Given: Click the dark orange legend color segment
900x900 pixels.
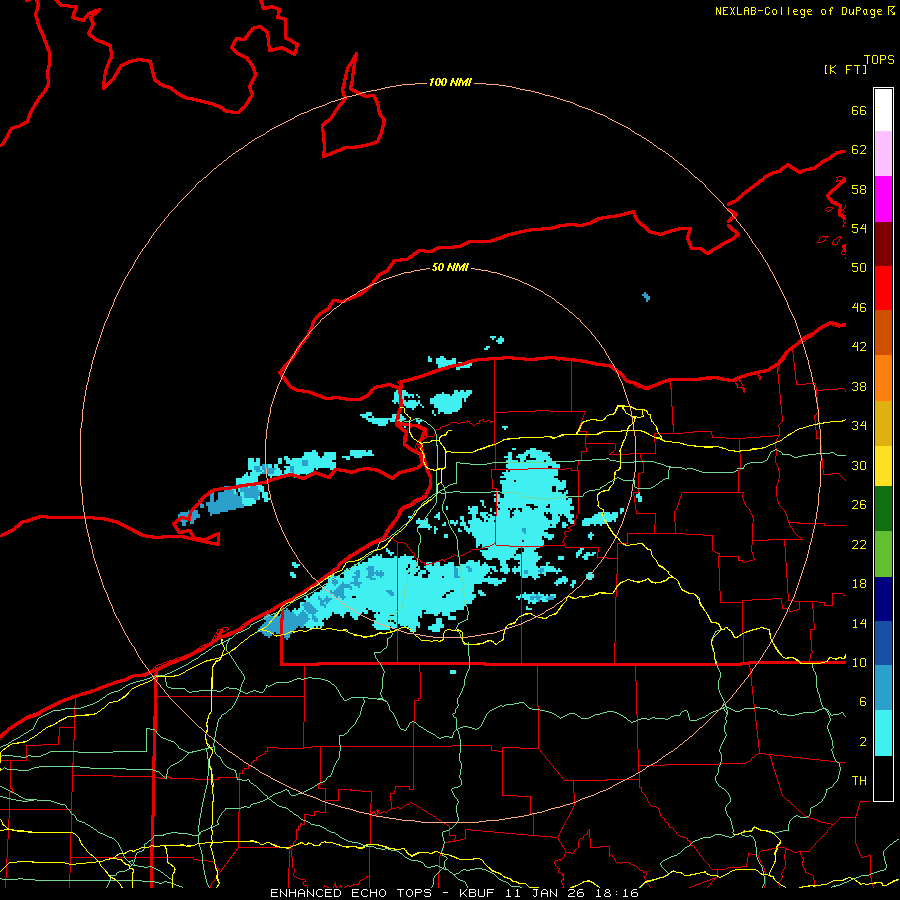Looking at the screenshot, I should (883, 333).
